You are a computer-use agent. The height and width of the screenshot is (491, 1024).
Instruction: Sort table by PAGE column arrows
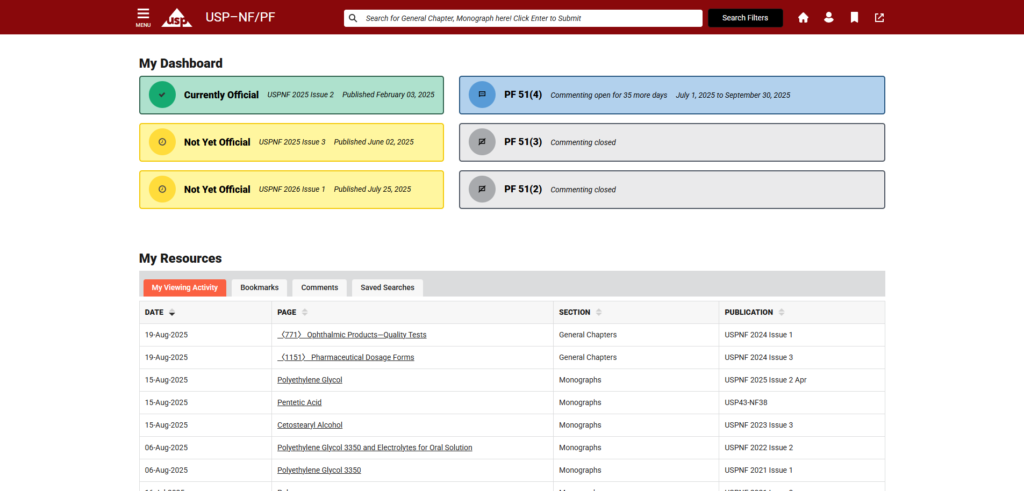pyautogui.click(x=304, y=313)
